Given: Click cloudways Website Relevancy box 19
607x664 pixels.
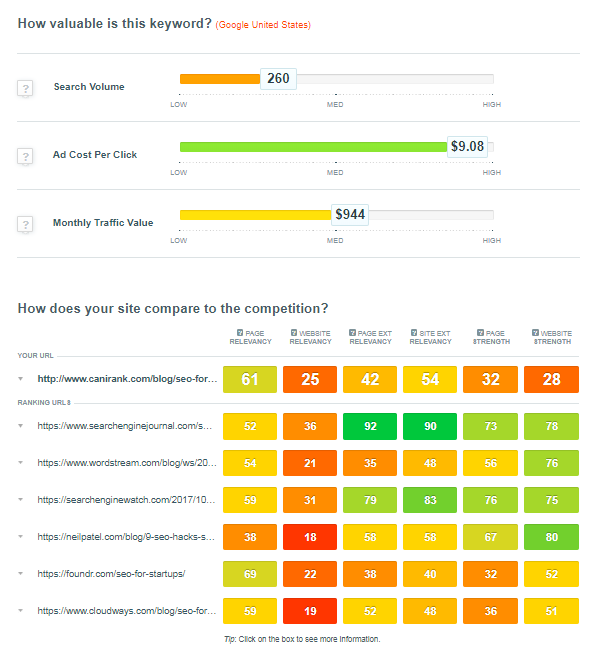Looking at the screenshot, I should point(310,611).
